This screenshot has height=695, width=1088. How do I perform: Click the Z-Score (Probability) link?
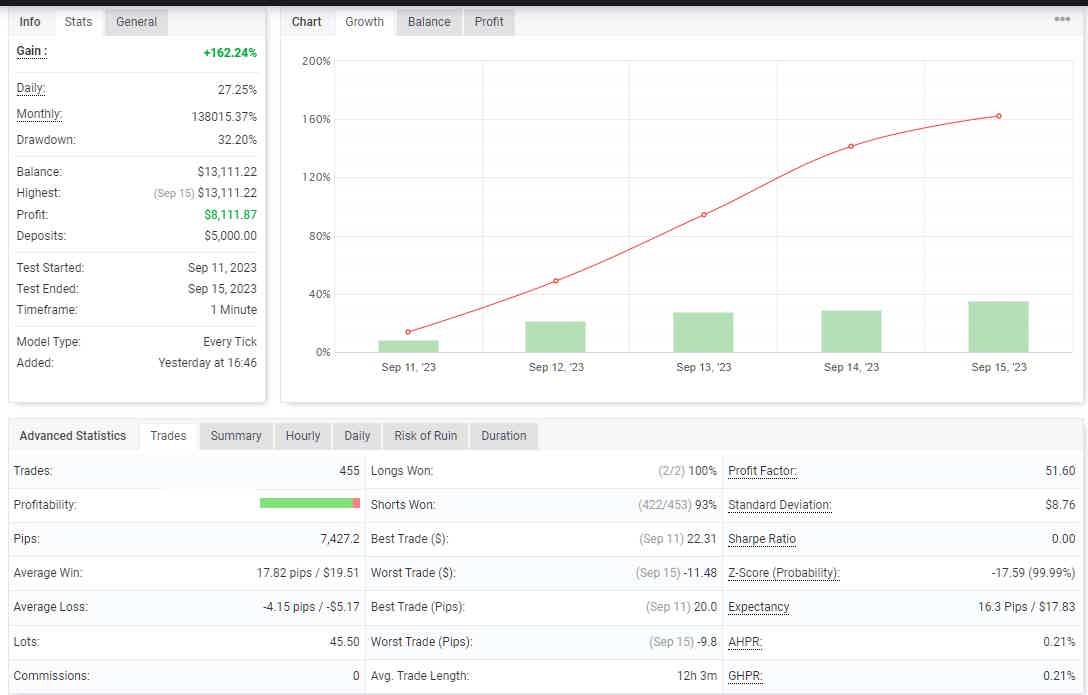click(783, 573)
